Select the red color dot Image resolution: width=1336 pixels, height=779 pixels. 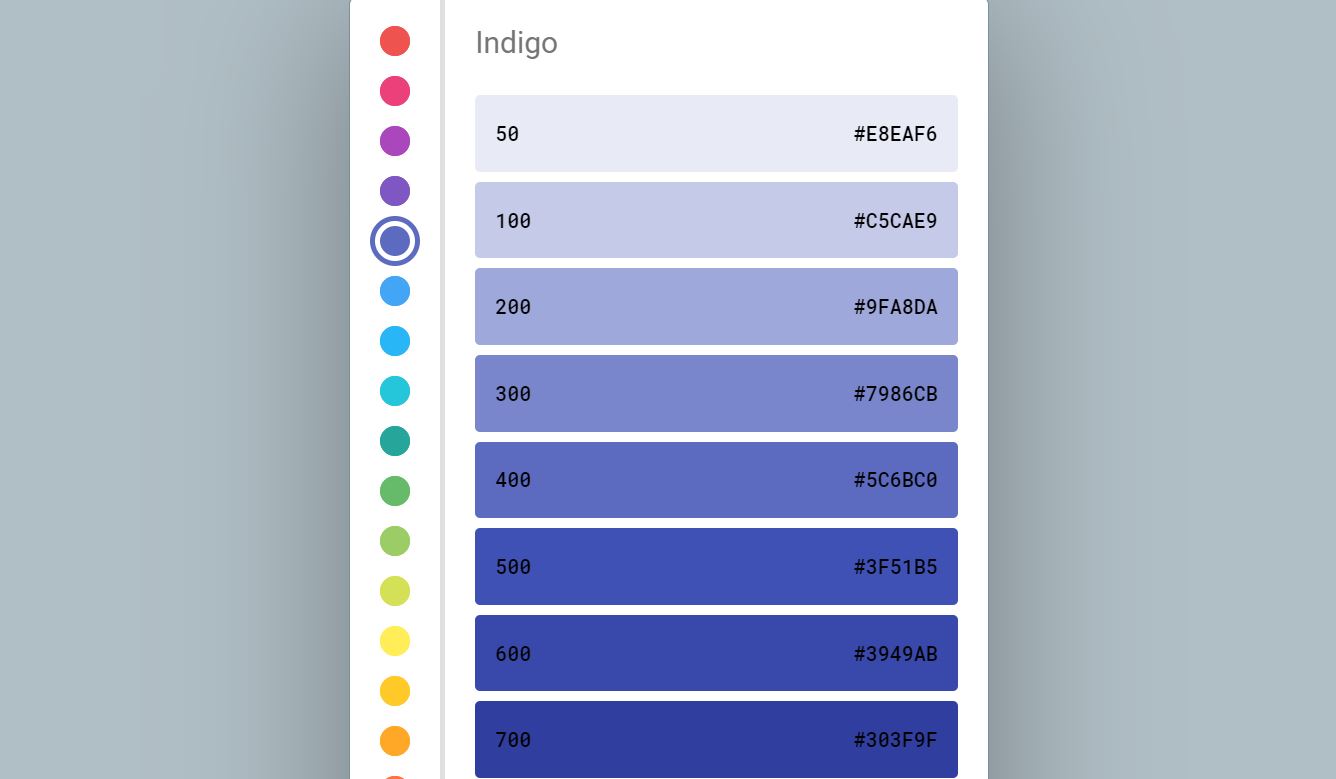pyautogui.click(x=395, y=41)
